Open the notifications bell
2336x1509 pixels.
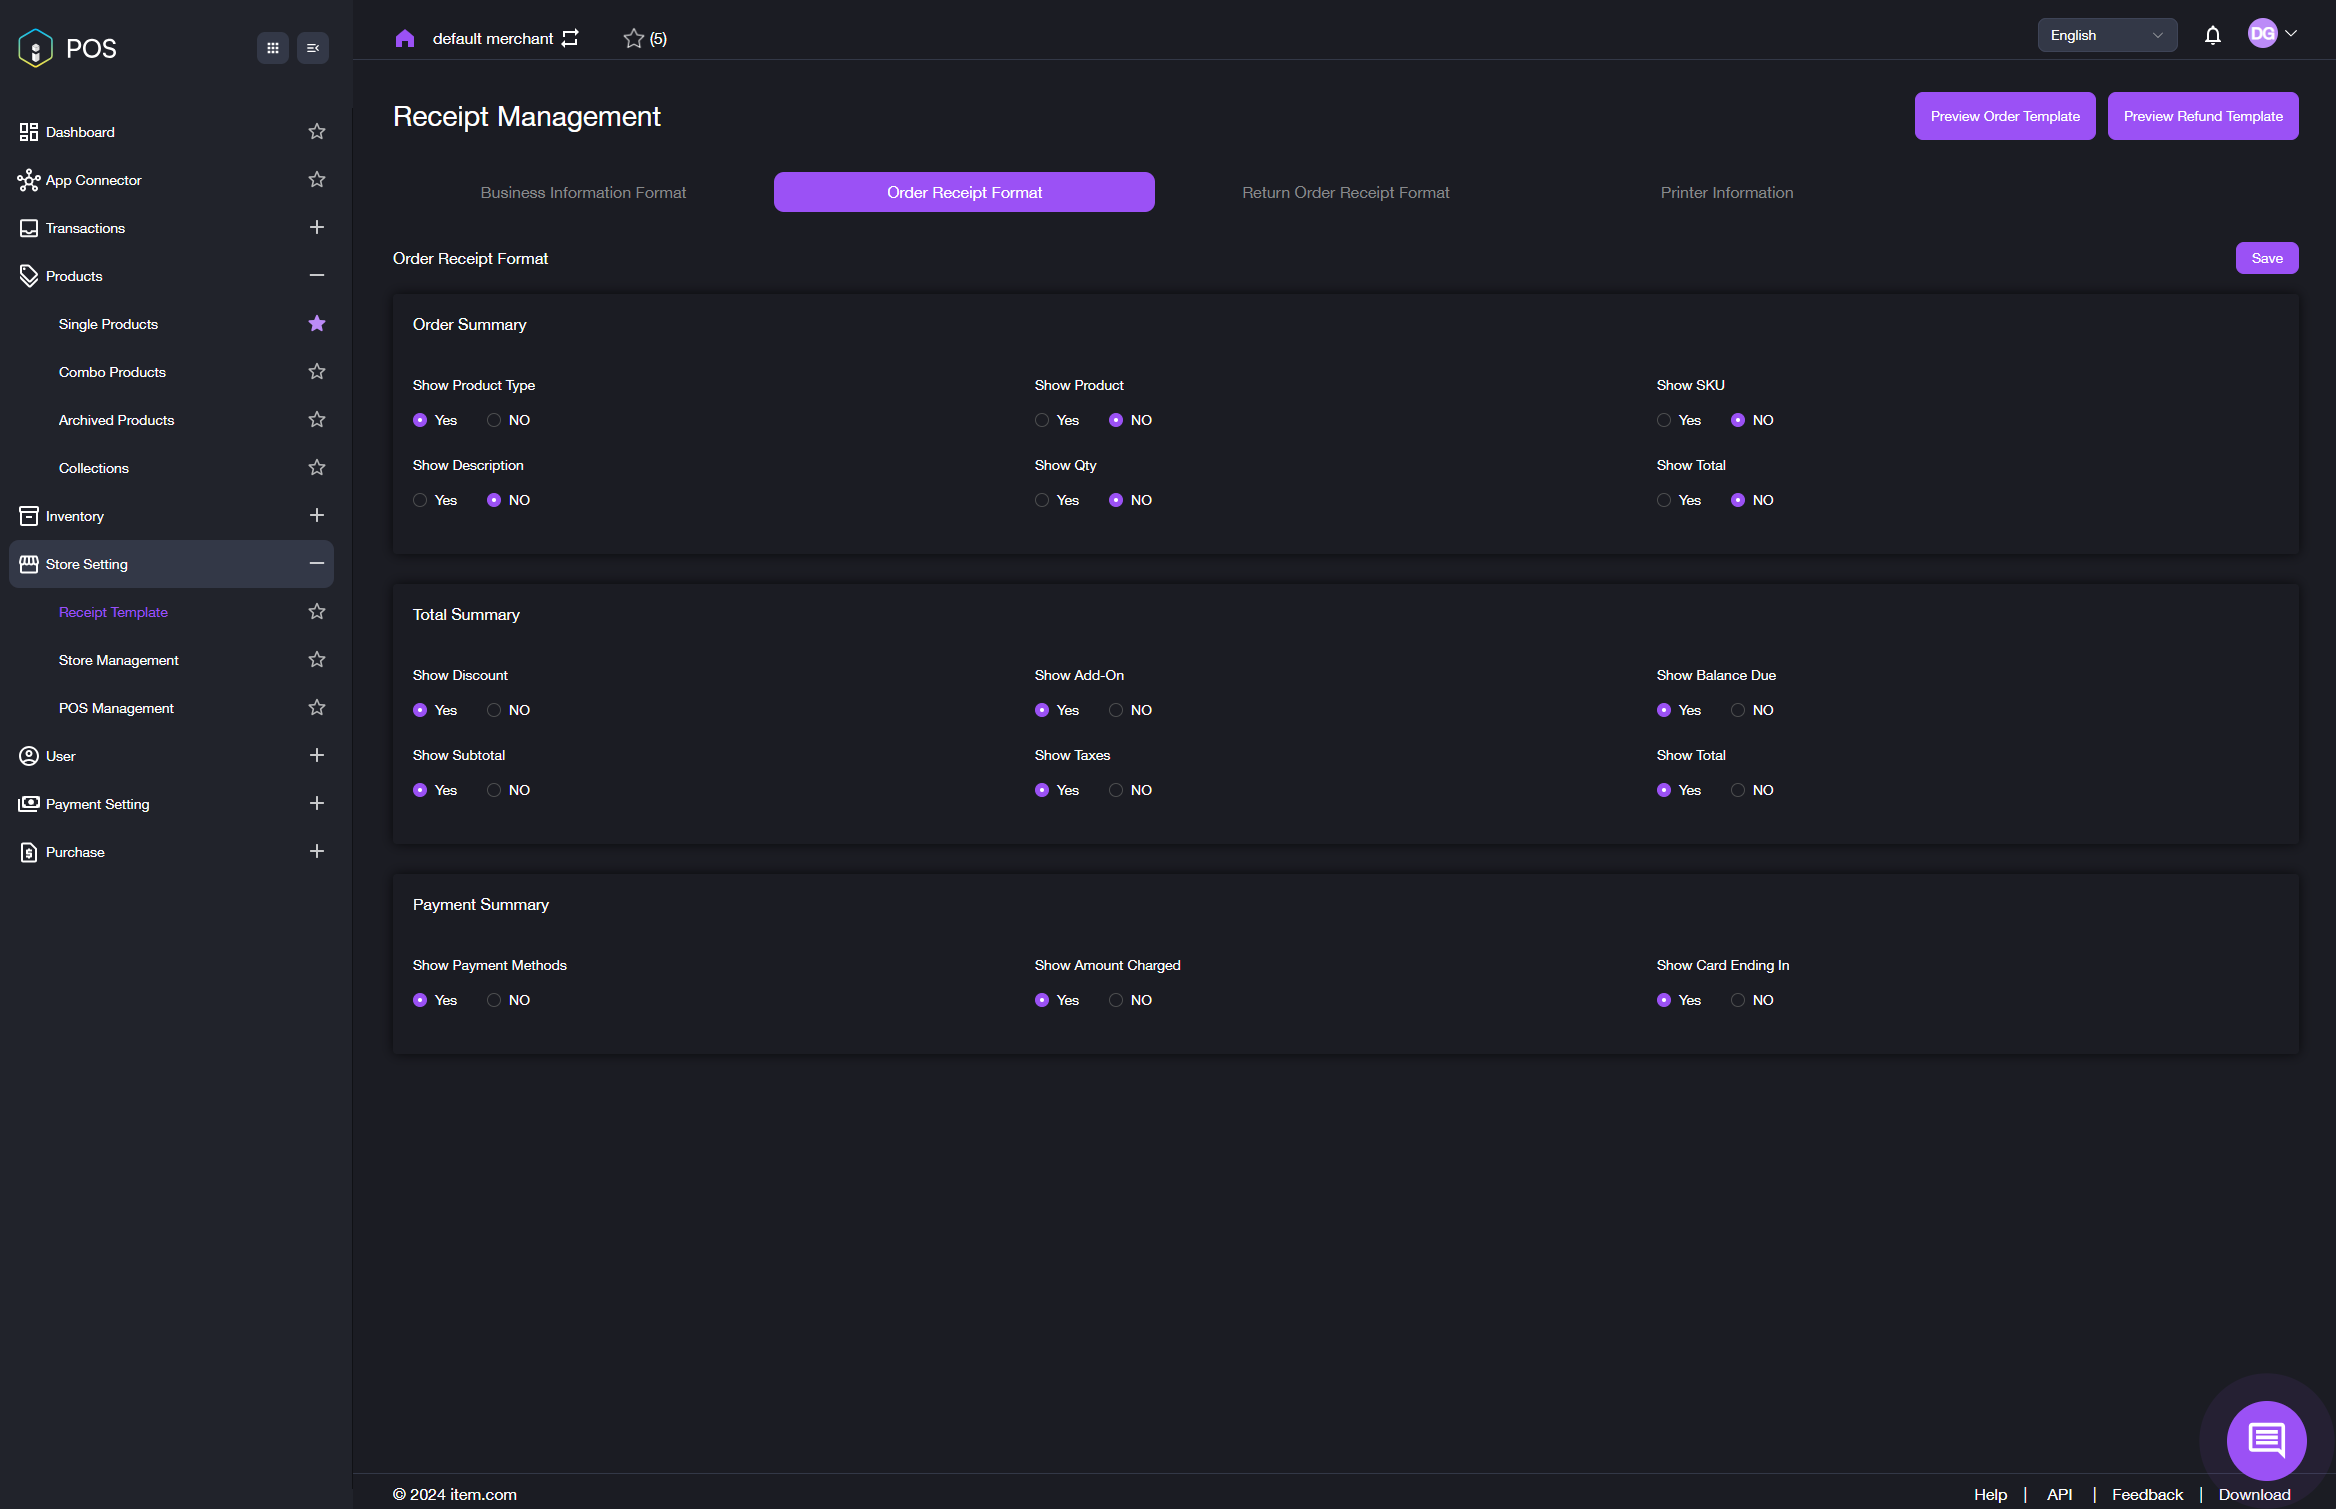pyautogui.click(x=2212, y=35)
